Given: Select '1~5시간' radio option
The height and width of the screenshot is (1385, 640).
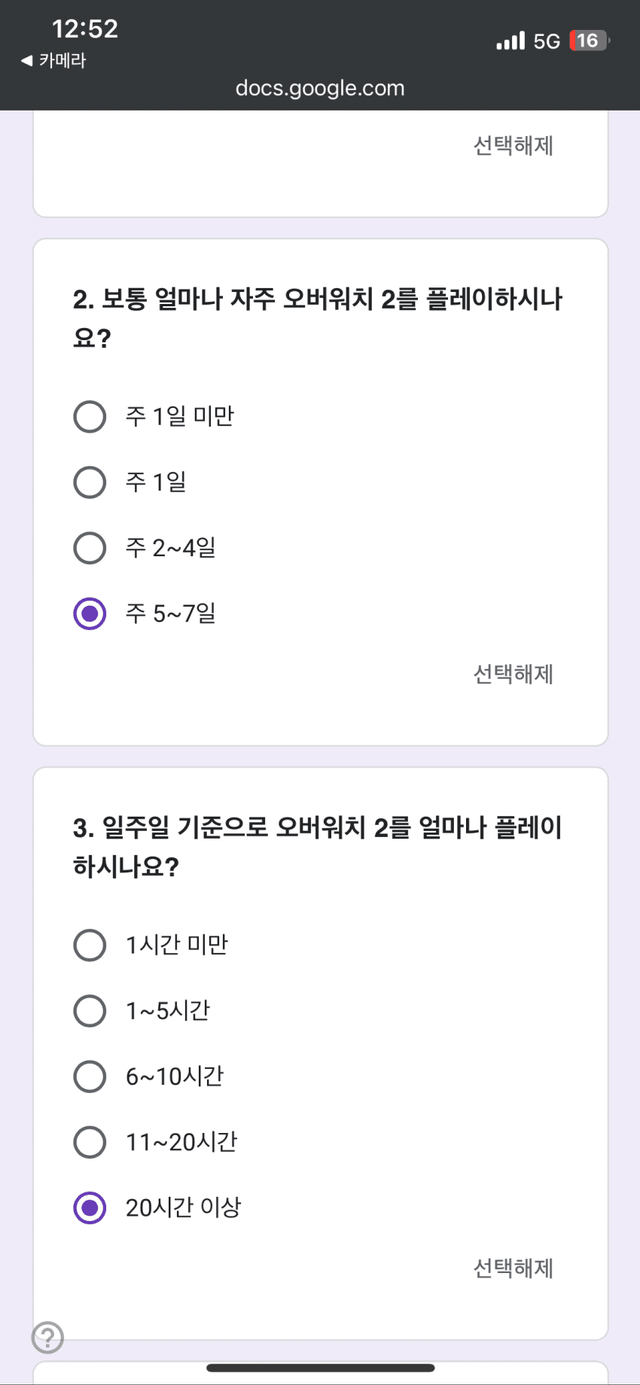Looking at the screenshot, I should [x=90, y=1011].
